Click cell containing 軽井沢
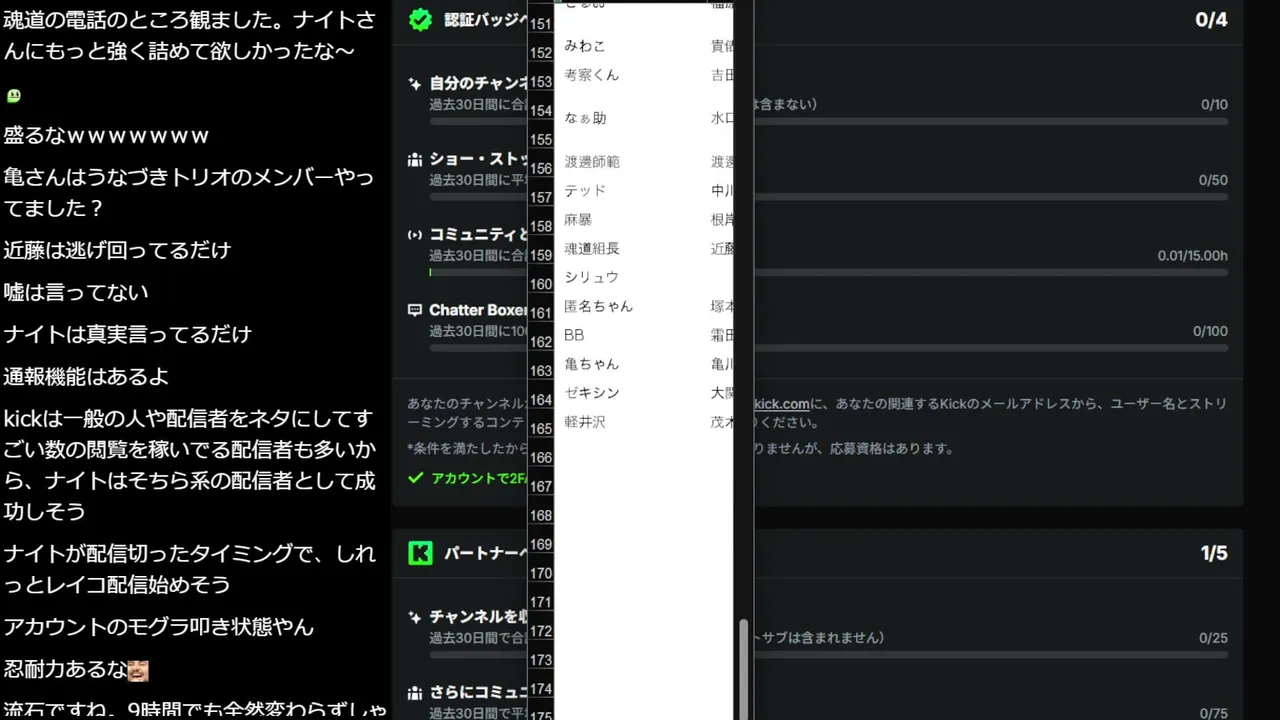The width and height of the screenshot is (1280, 720). pos(585,422)
